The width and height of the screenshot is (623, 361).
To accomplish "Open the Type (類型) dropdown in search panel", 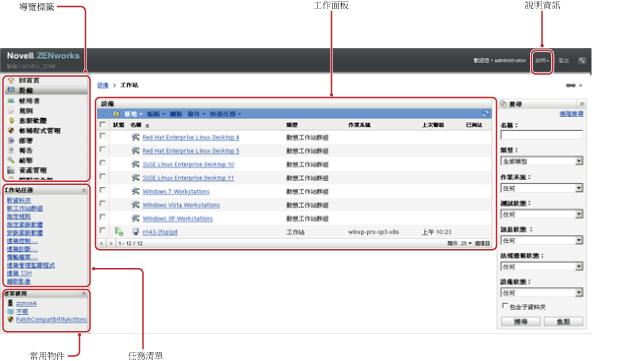I will click(x=542, y=161).
